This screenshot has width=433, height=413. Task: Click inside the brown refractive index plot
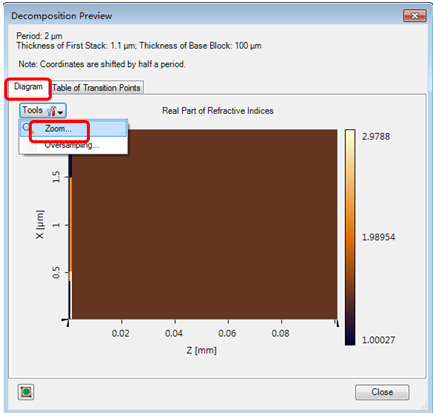(204, 224)
